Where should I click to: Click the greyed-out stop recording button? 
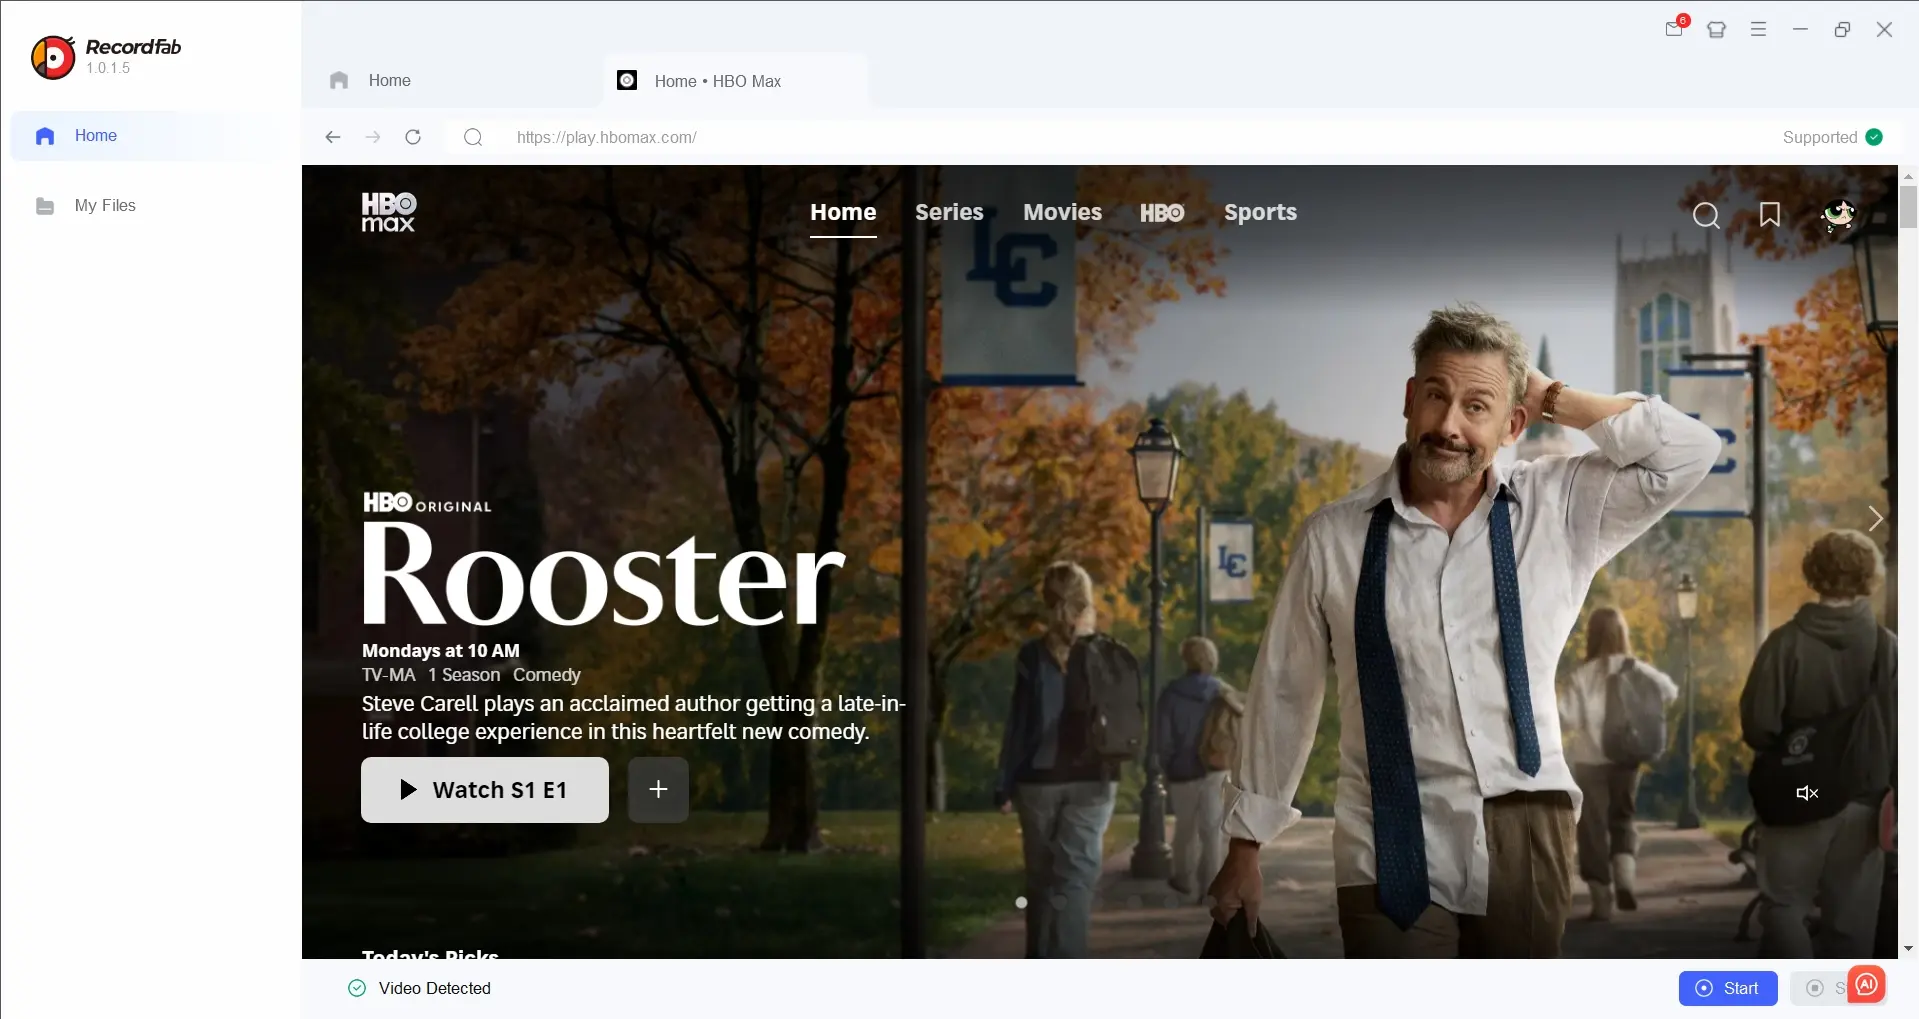[x=1820, y=988]
